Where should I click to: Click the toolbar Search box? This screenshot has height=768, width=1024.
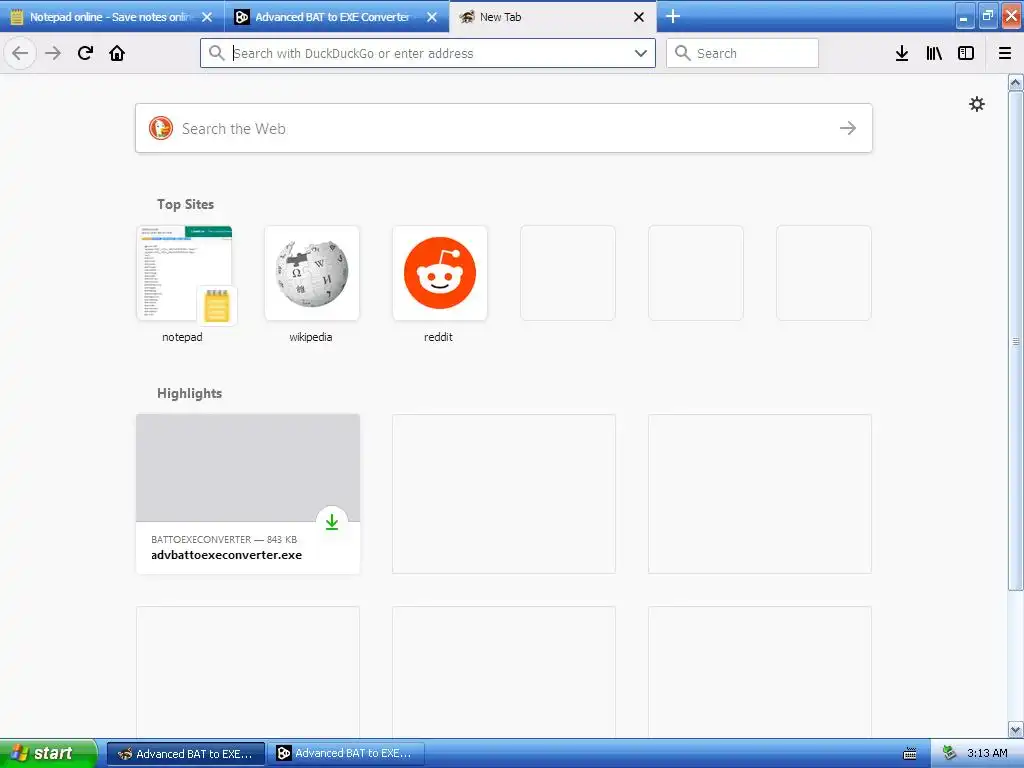[x=742, y=53]
